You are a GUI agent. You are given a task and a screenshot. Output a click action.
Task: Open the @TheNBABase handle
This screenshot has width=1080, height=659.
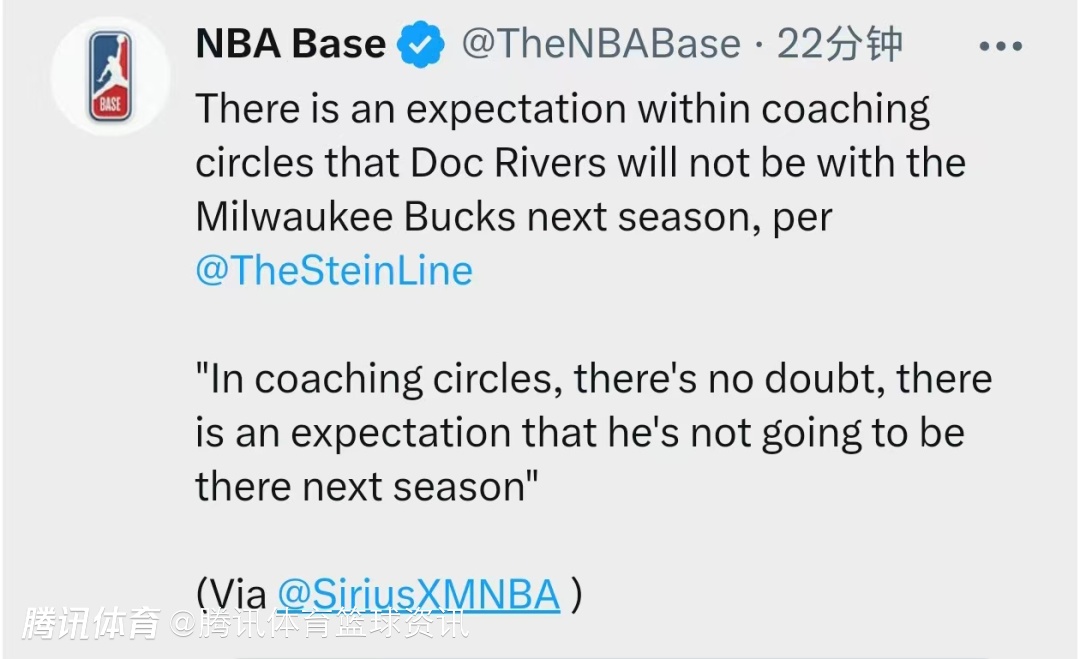pyautogui.click(x=600, y=44)
